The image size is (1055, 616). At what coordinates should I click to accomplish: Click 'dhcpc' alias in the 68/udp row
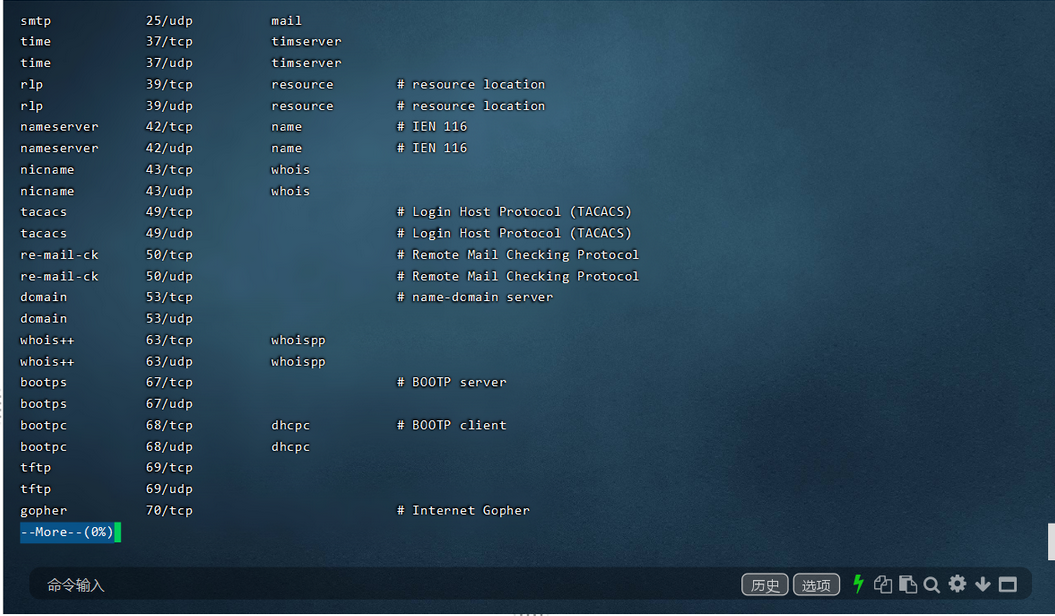pos(291,447)
